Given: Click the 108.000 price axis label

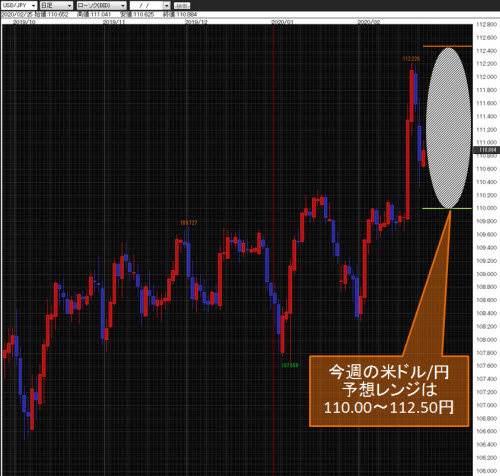Looking at the screenshot, I should [x=487, y=339].
